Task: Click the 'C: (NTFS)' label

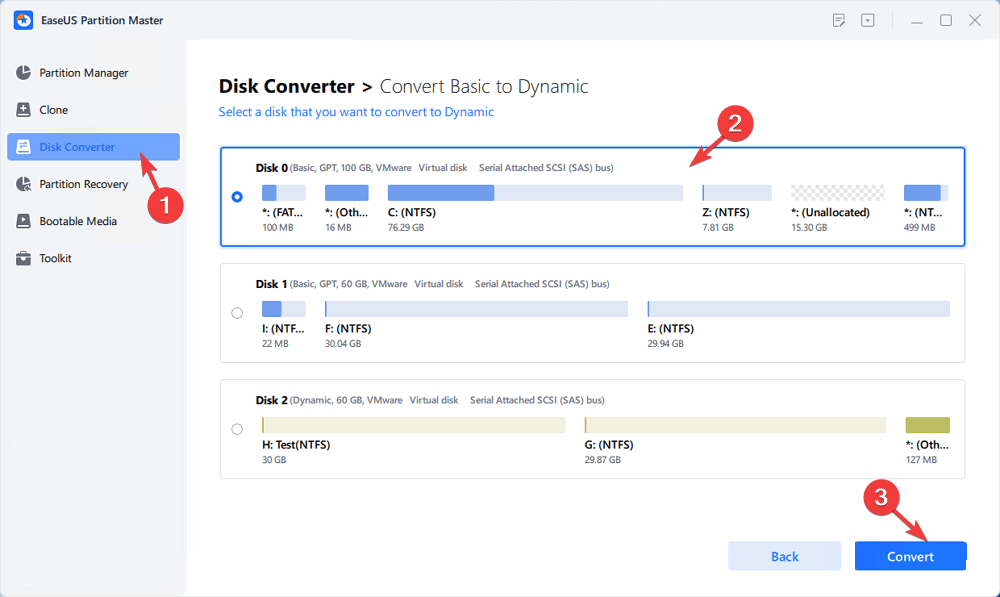Action: (x=412, y=212)
